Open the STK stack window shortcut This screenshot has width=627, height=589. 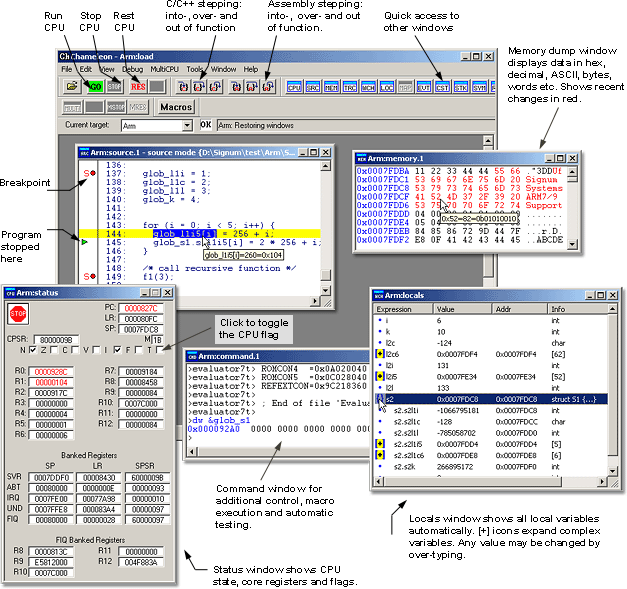pyautogui.click(x=461, y=87)
